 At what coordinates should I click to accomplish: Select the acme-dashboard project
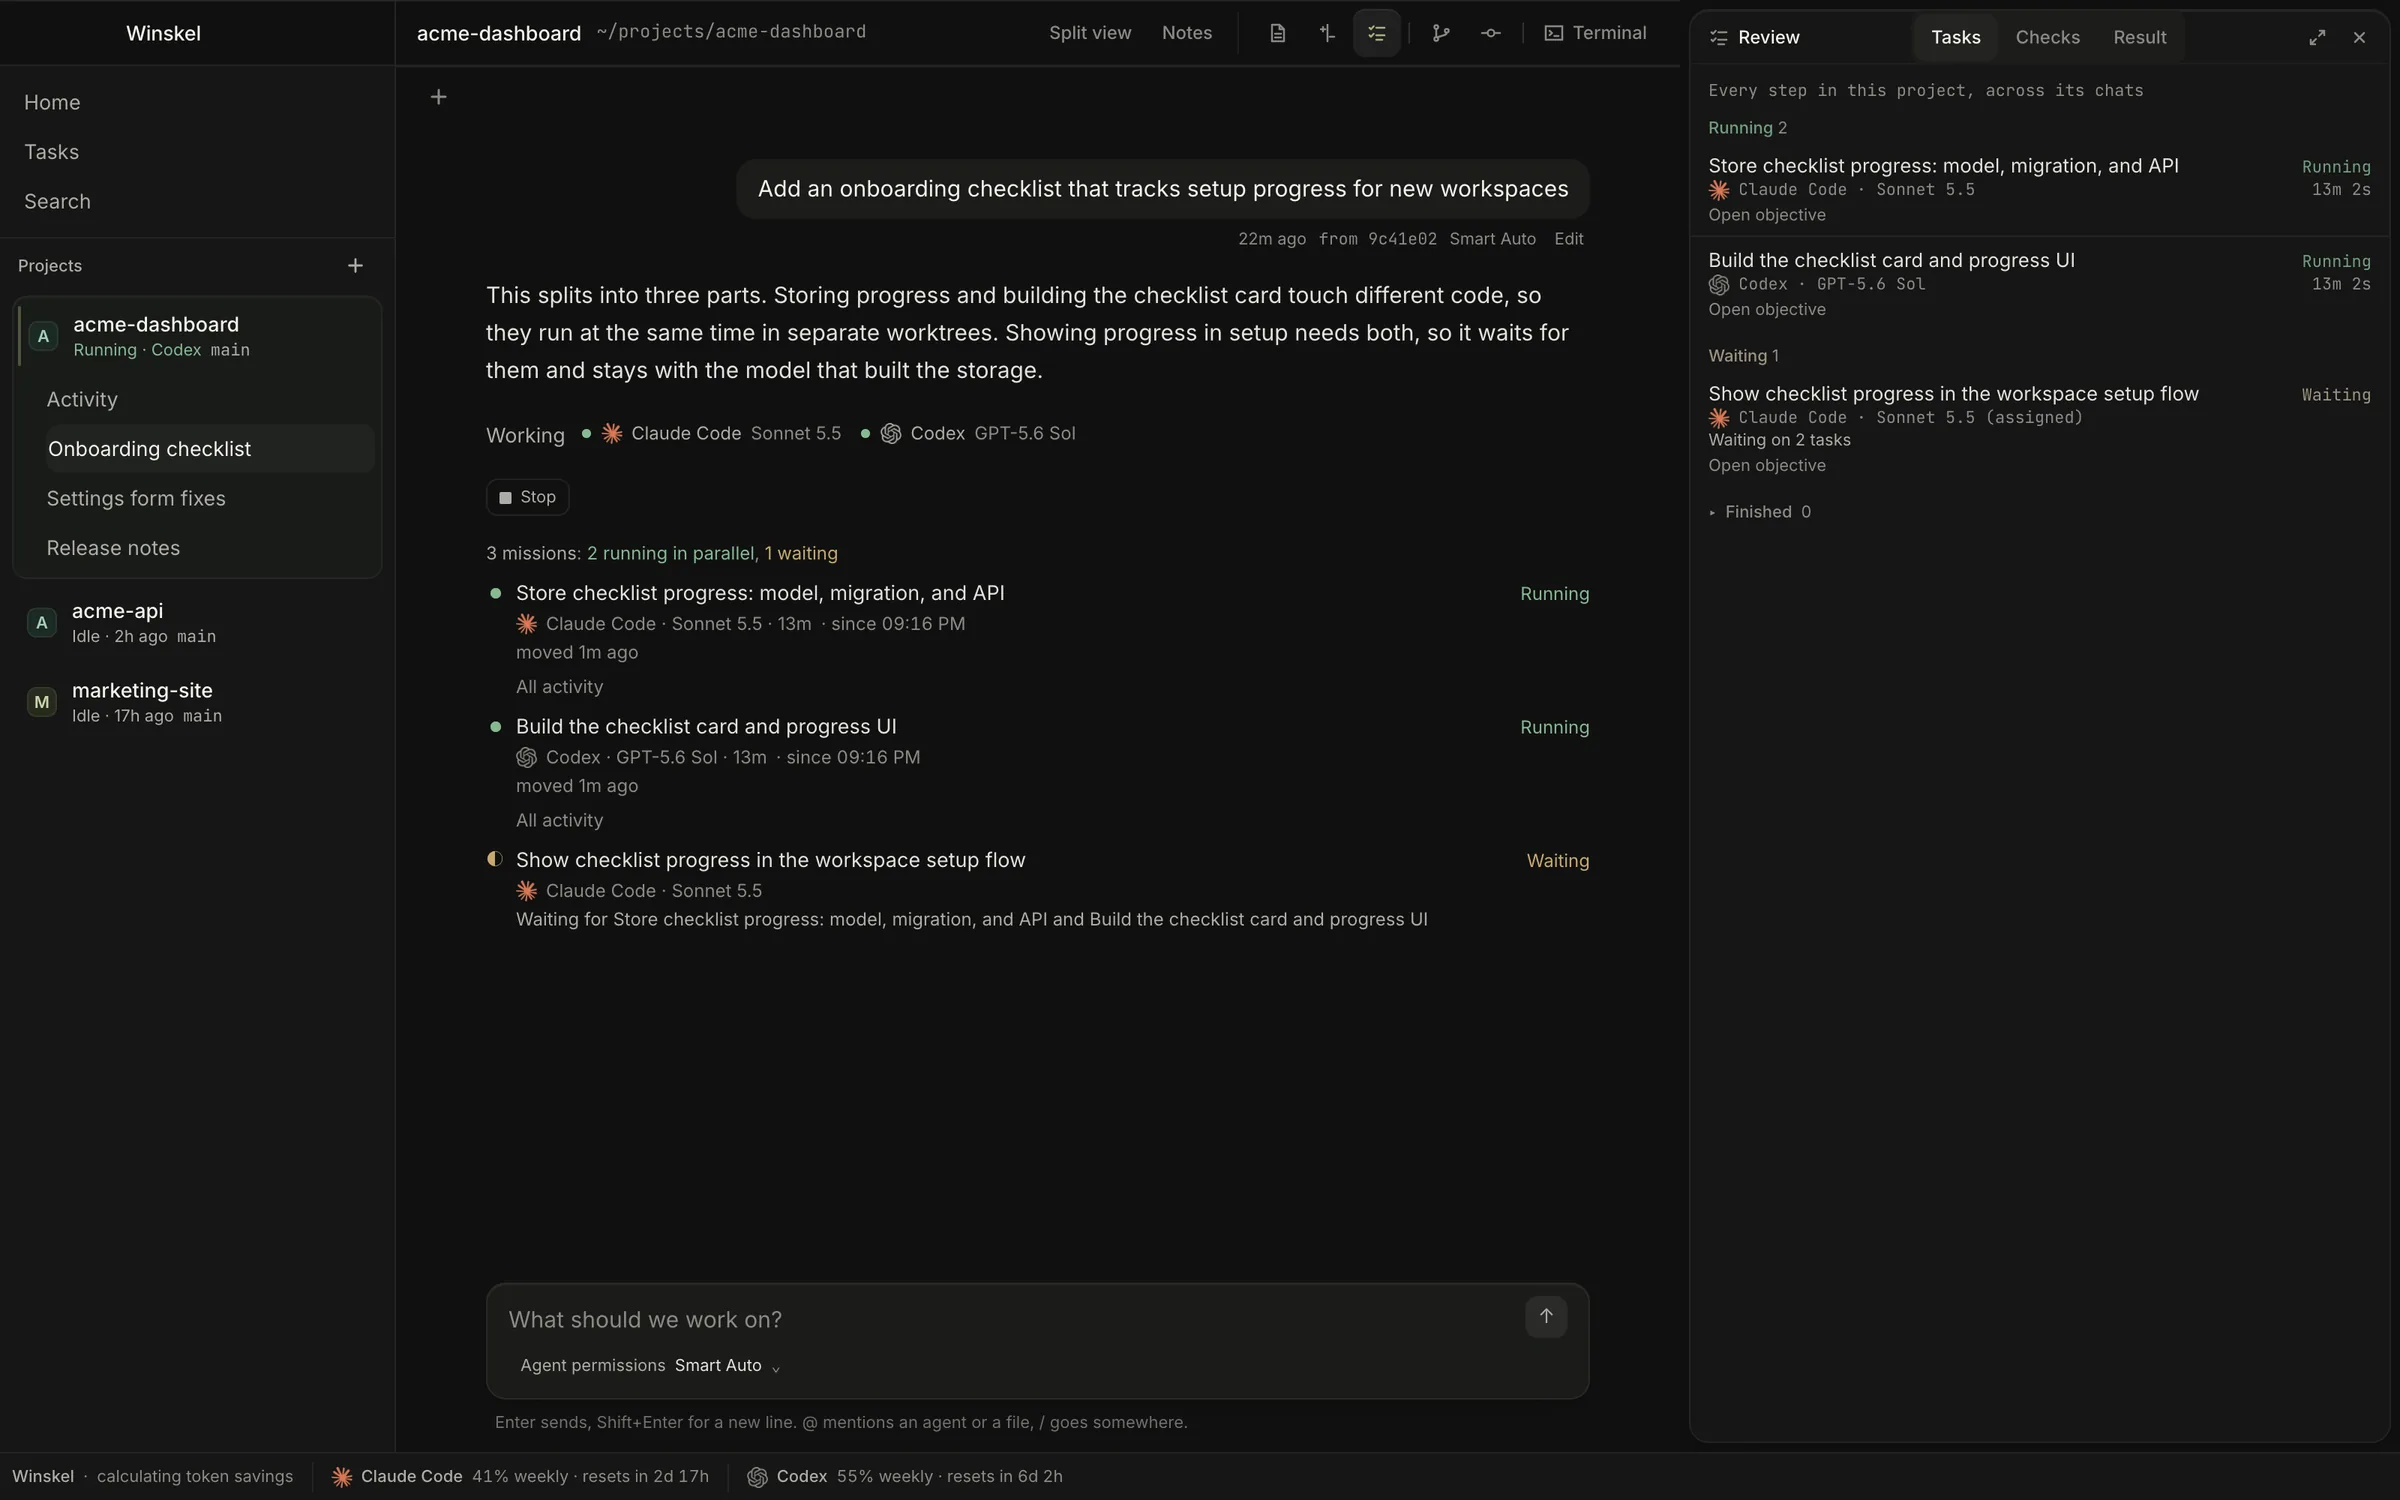tap(197, 336)
